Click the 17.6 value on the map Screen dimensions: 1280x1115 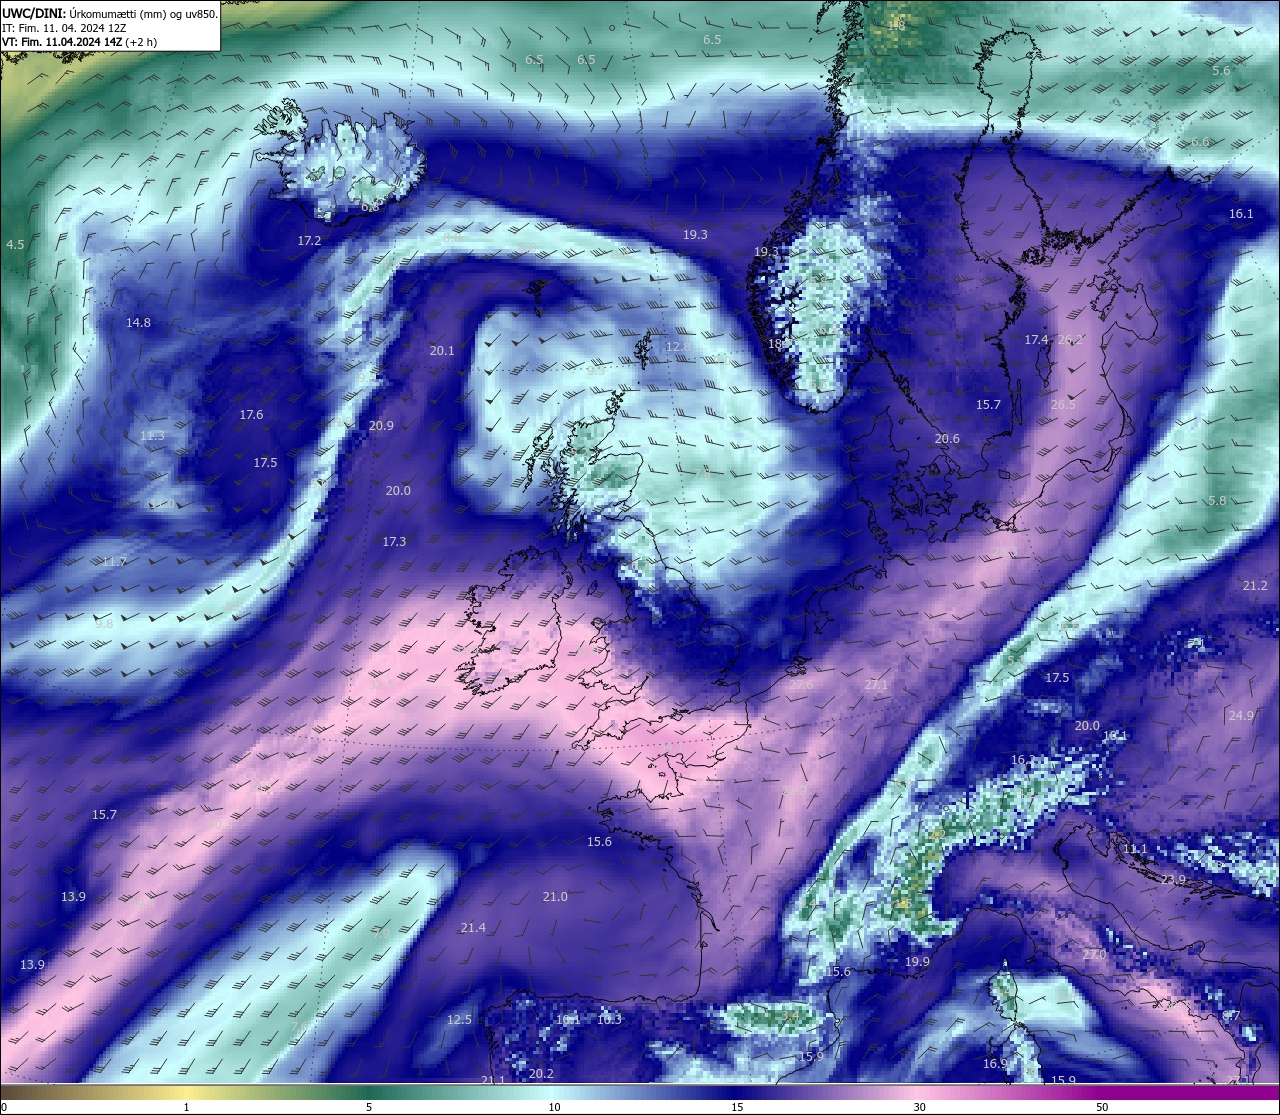[x=251, y=415]
